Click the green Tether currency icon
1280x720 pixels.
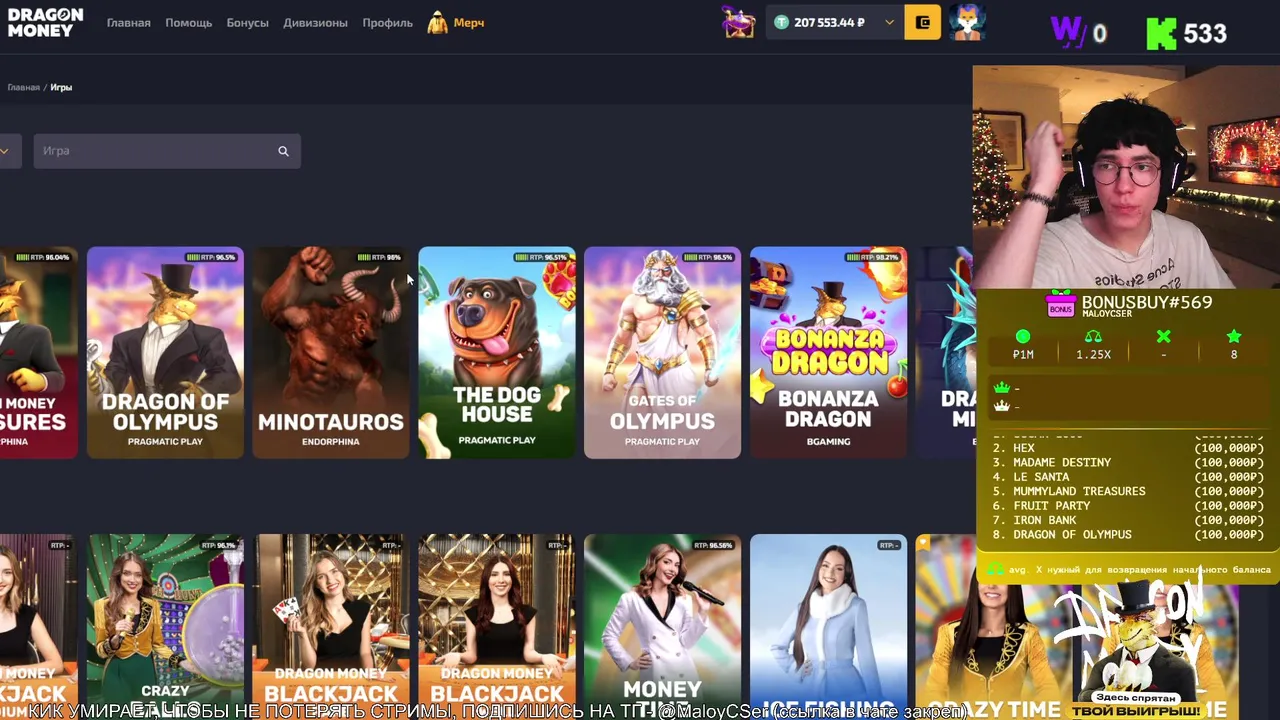pyautogui.click(x=782, y=22)
